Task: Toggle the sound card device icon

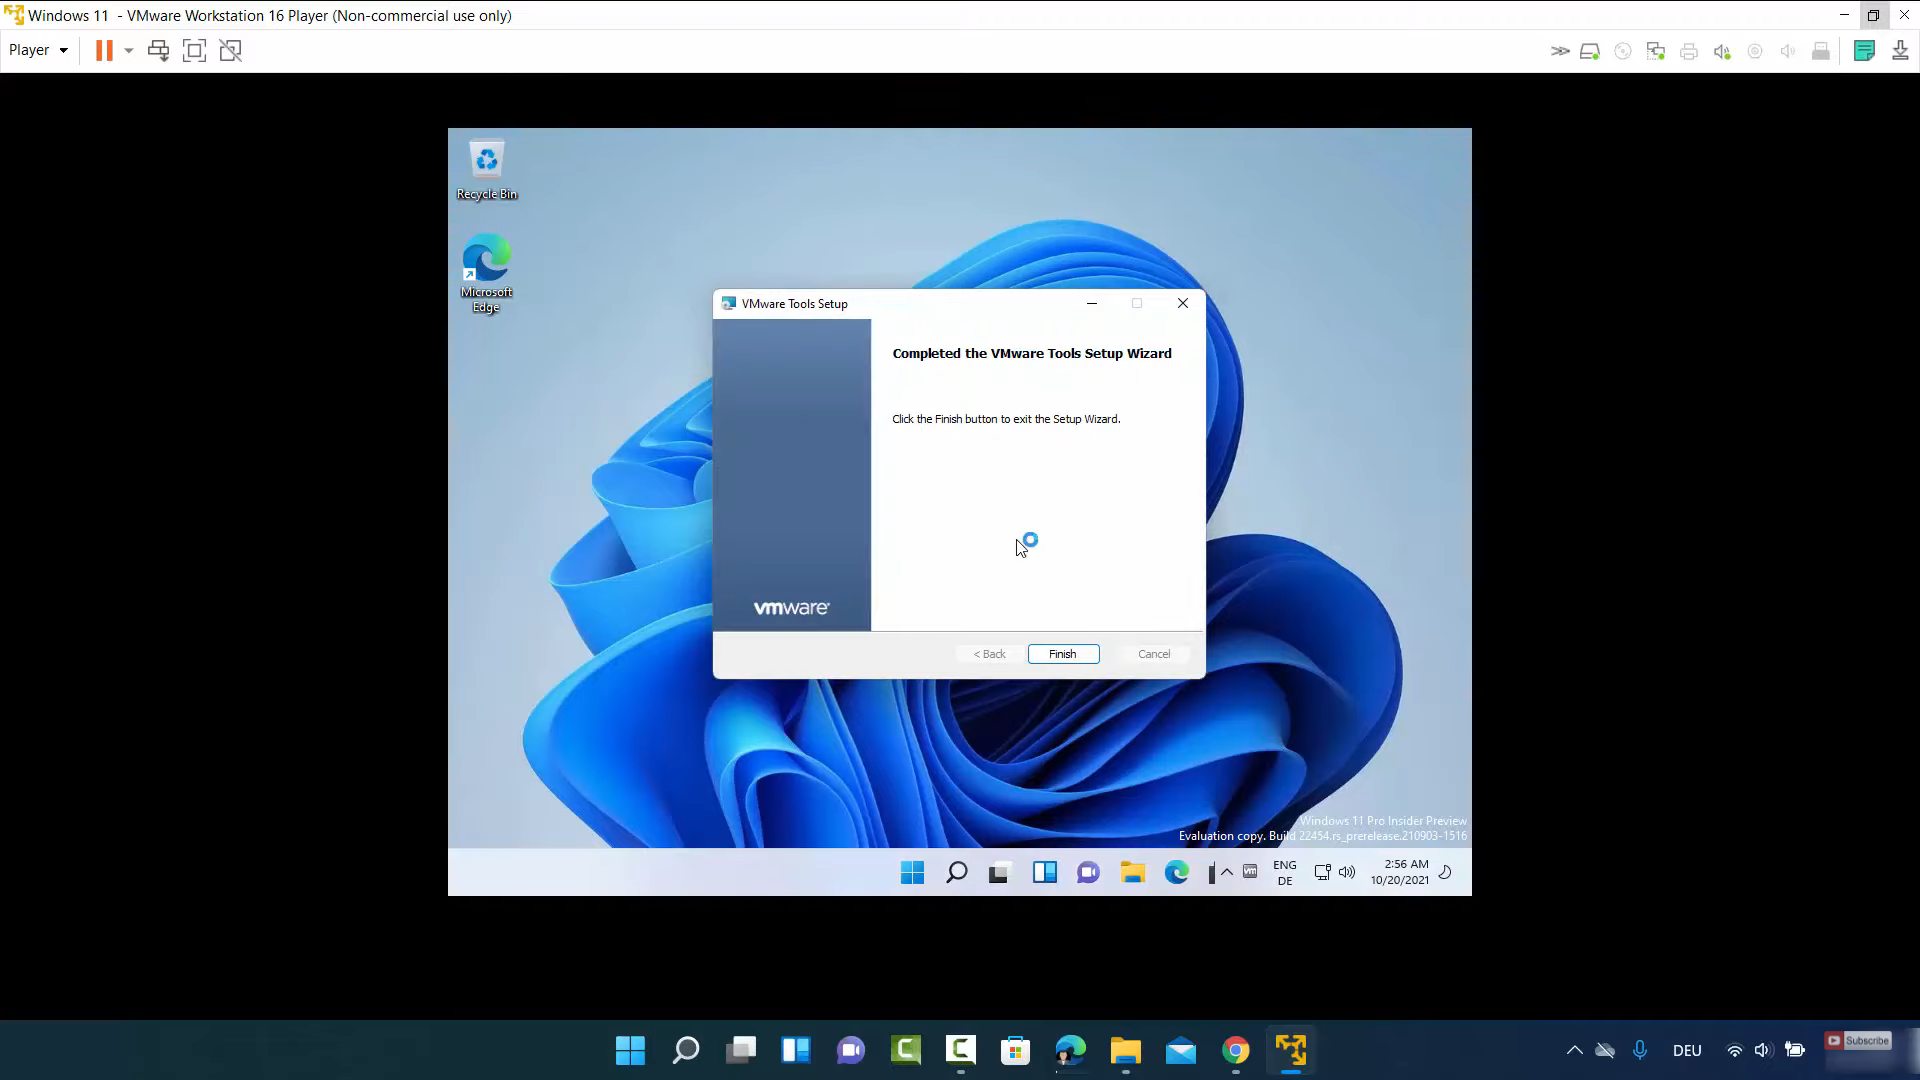Action: (1722, 52)
